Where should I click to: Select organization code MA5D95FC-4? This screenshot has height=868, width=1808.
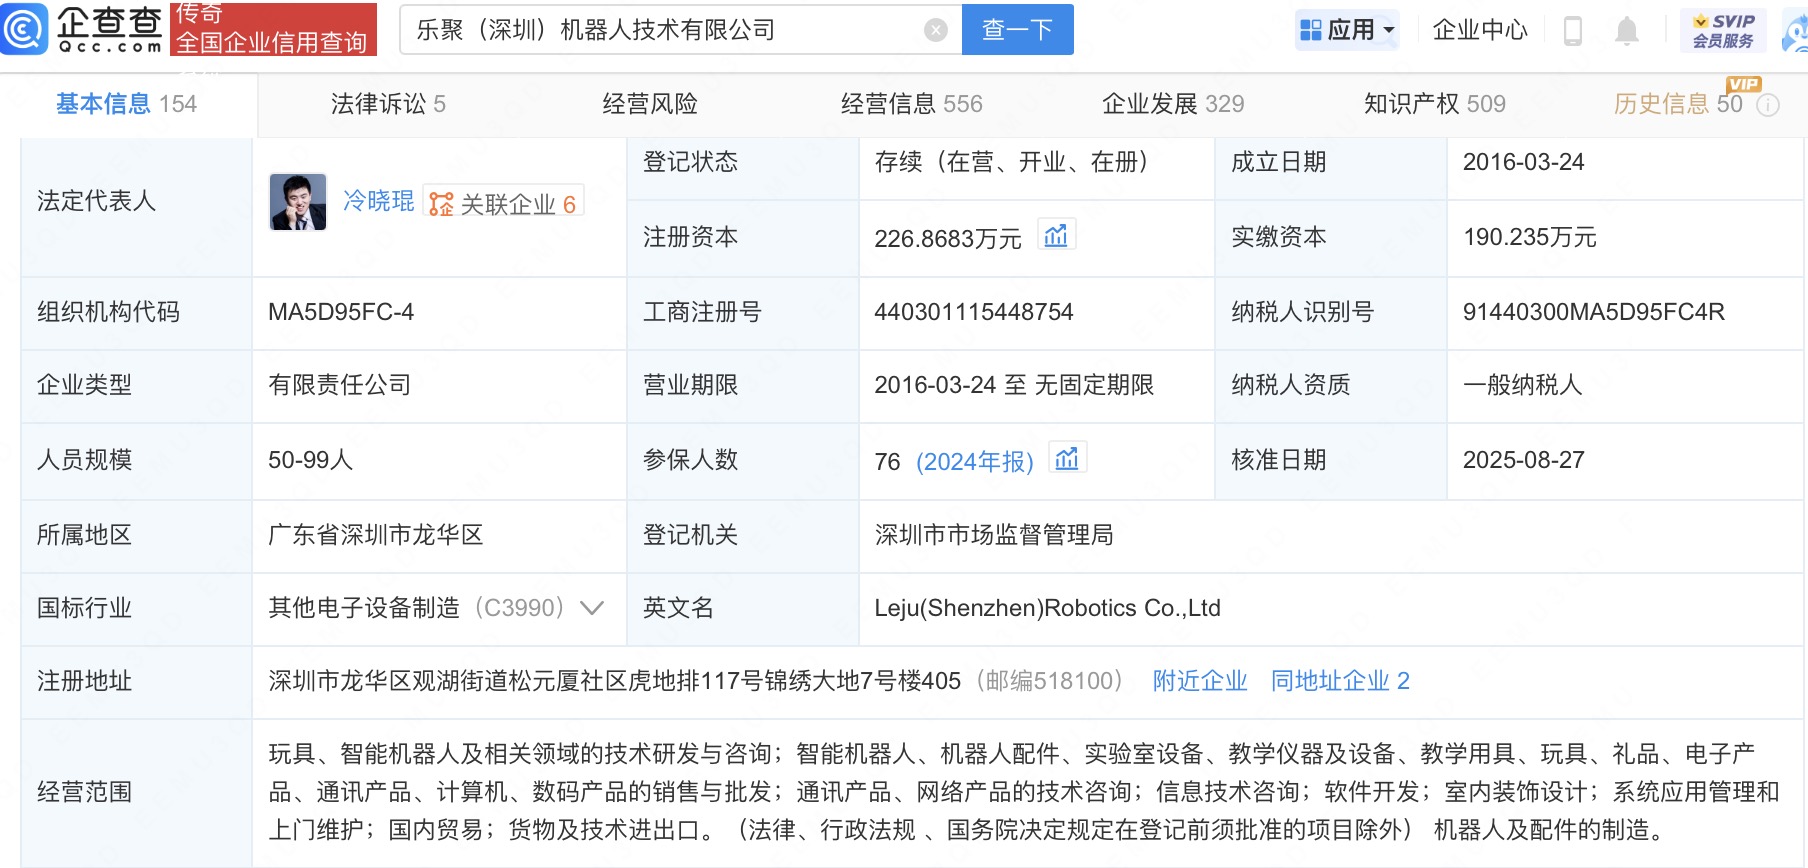pyautogui.click(x=341, y=312)
